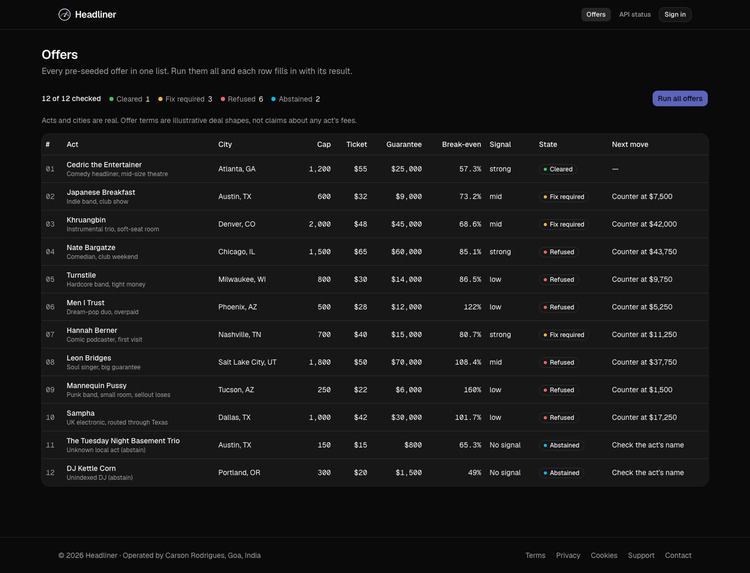Click the Fix required count in summary

185,99
